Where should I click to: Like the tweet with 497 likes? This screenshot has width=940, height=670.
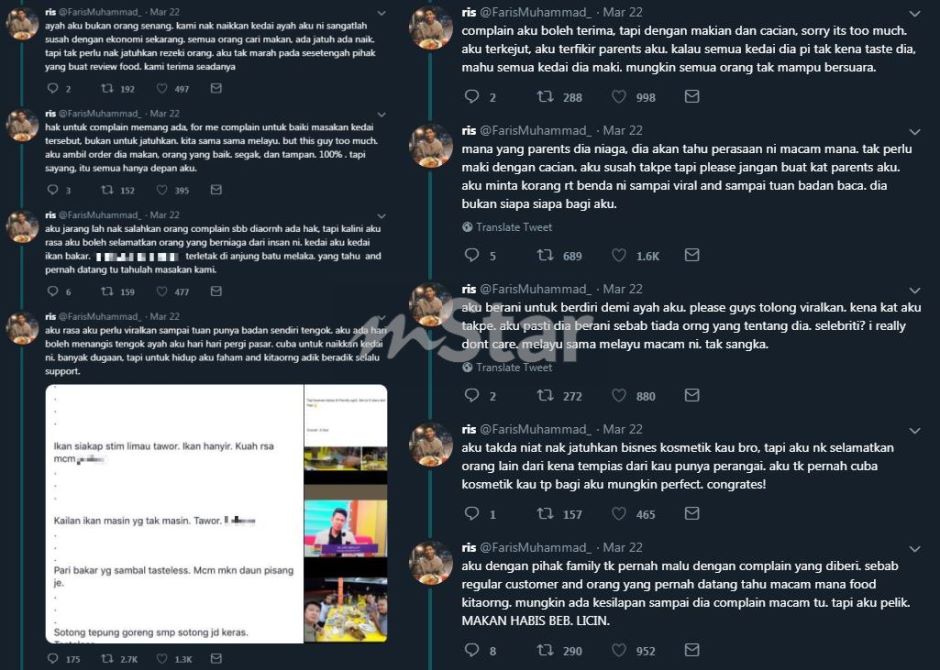pyautogui.click(x=162, y=88)
